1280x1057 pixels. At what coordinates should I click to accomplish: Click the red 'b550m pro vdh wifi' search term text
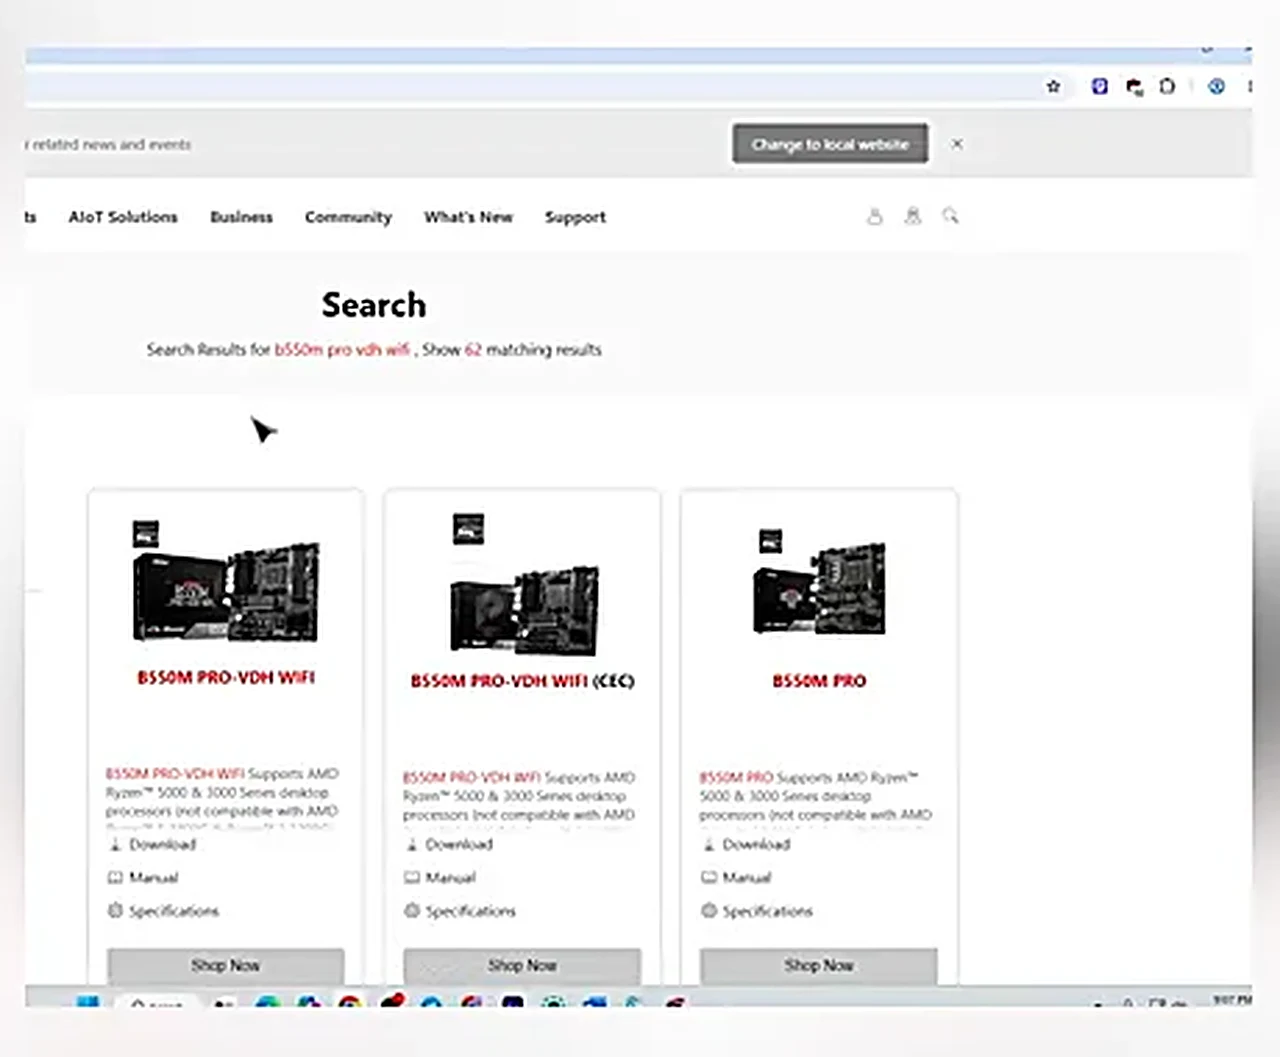[342, 350]
